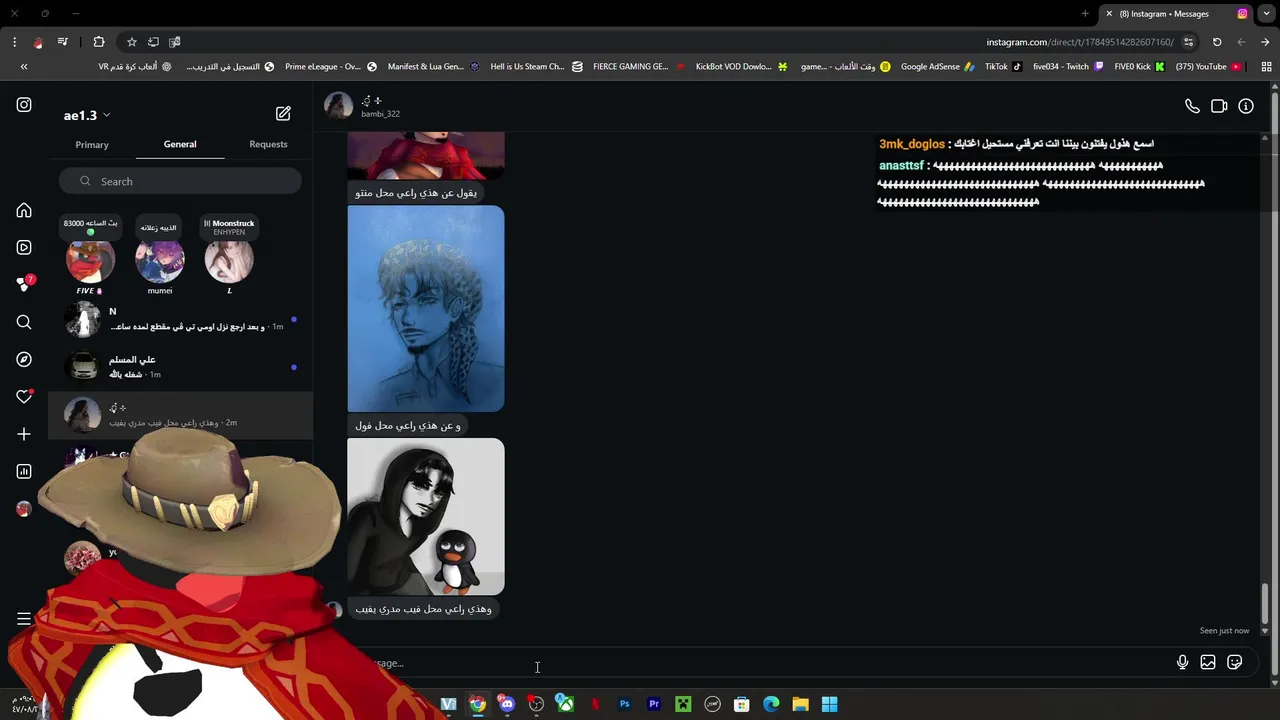Image resolution: width=1280 pixels, height=720 pixels.
Task: Open a new browser tab with plus
Action: coord(1085,14)
